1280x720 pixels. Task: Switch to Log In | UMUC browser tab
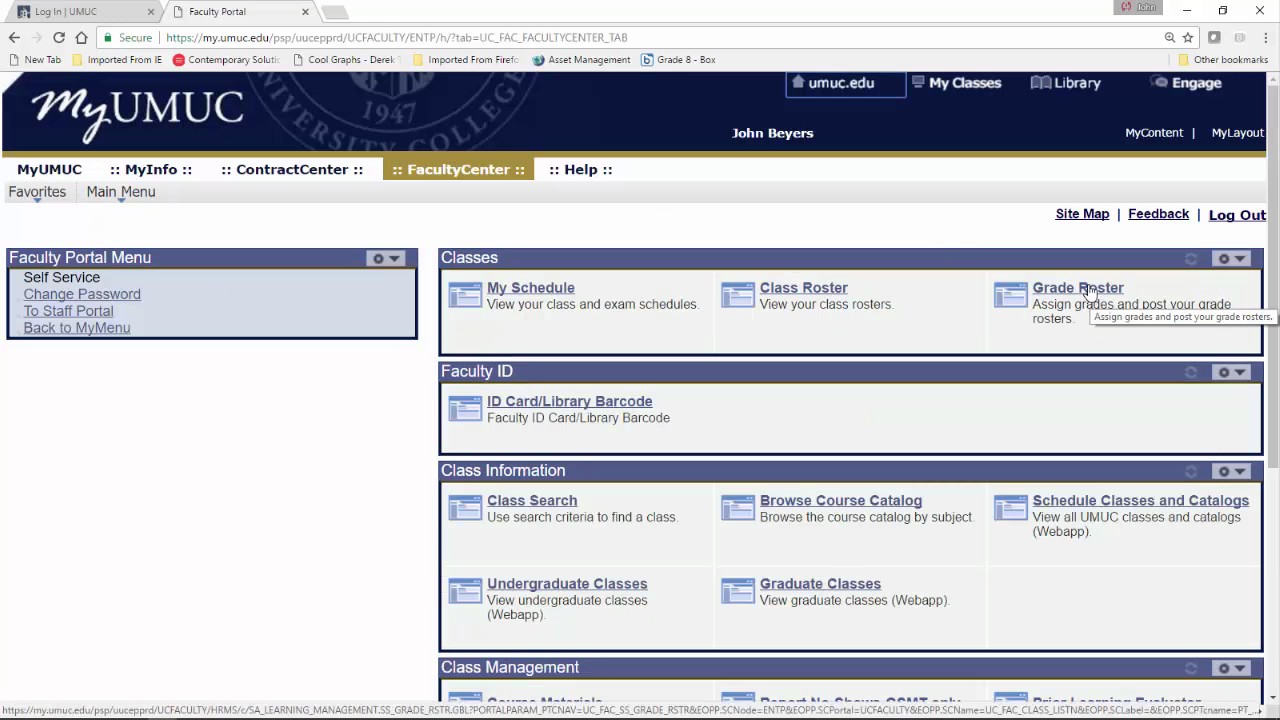pos(85,12)
